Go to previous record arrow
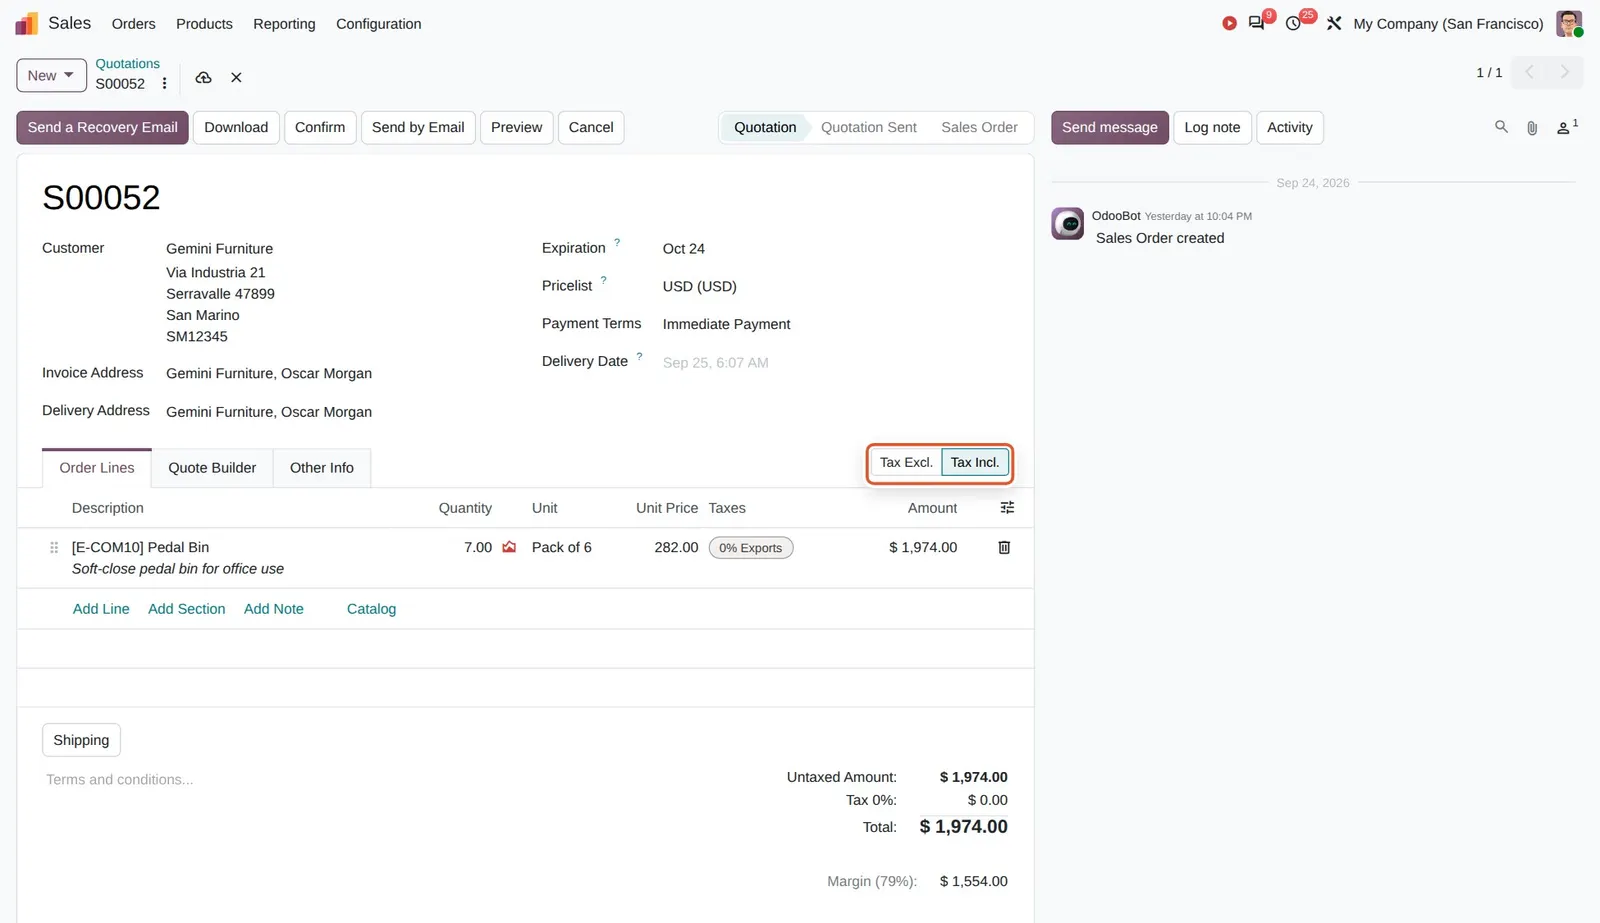Viewport: 1600px width, 923px height. pyautogui.click(x=1529, y=72)
